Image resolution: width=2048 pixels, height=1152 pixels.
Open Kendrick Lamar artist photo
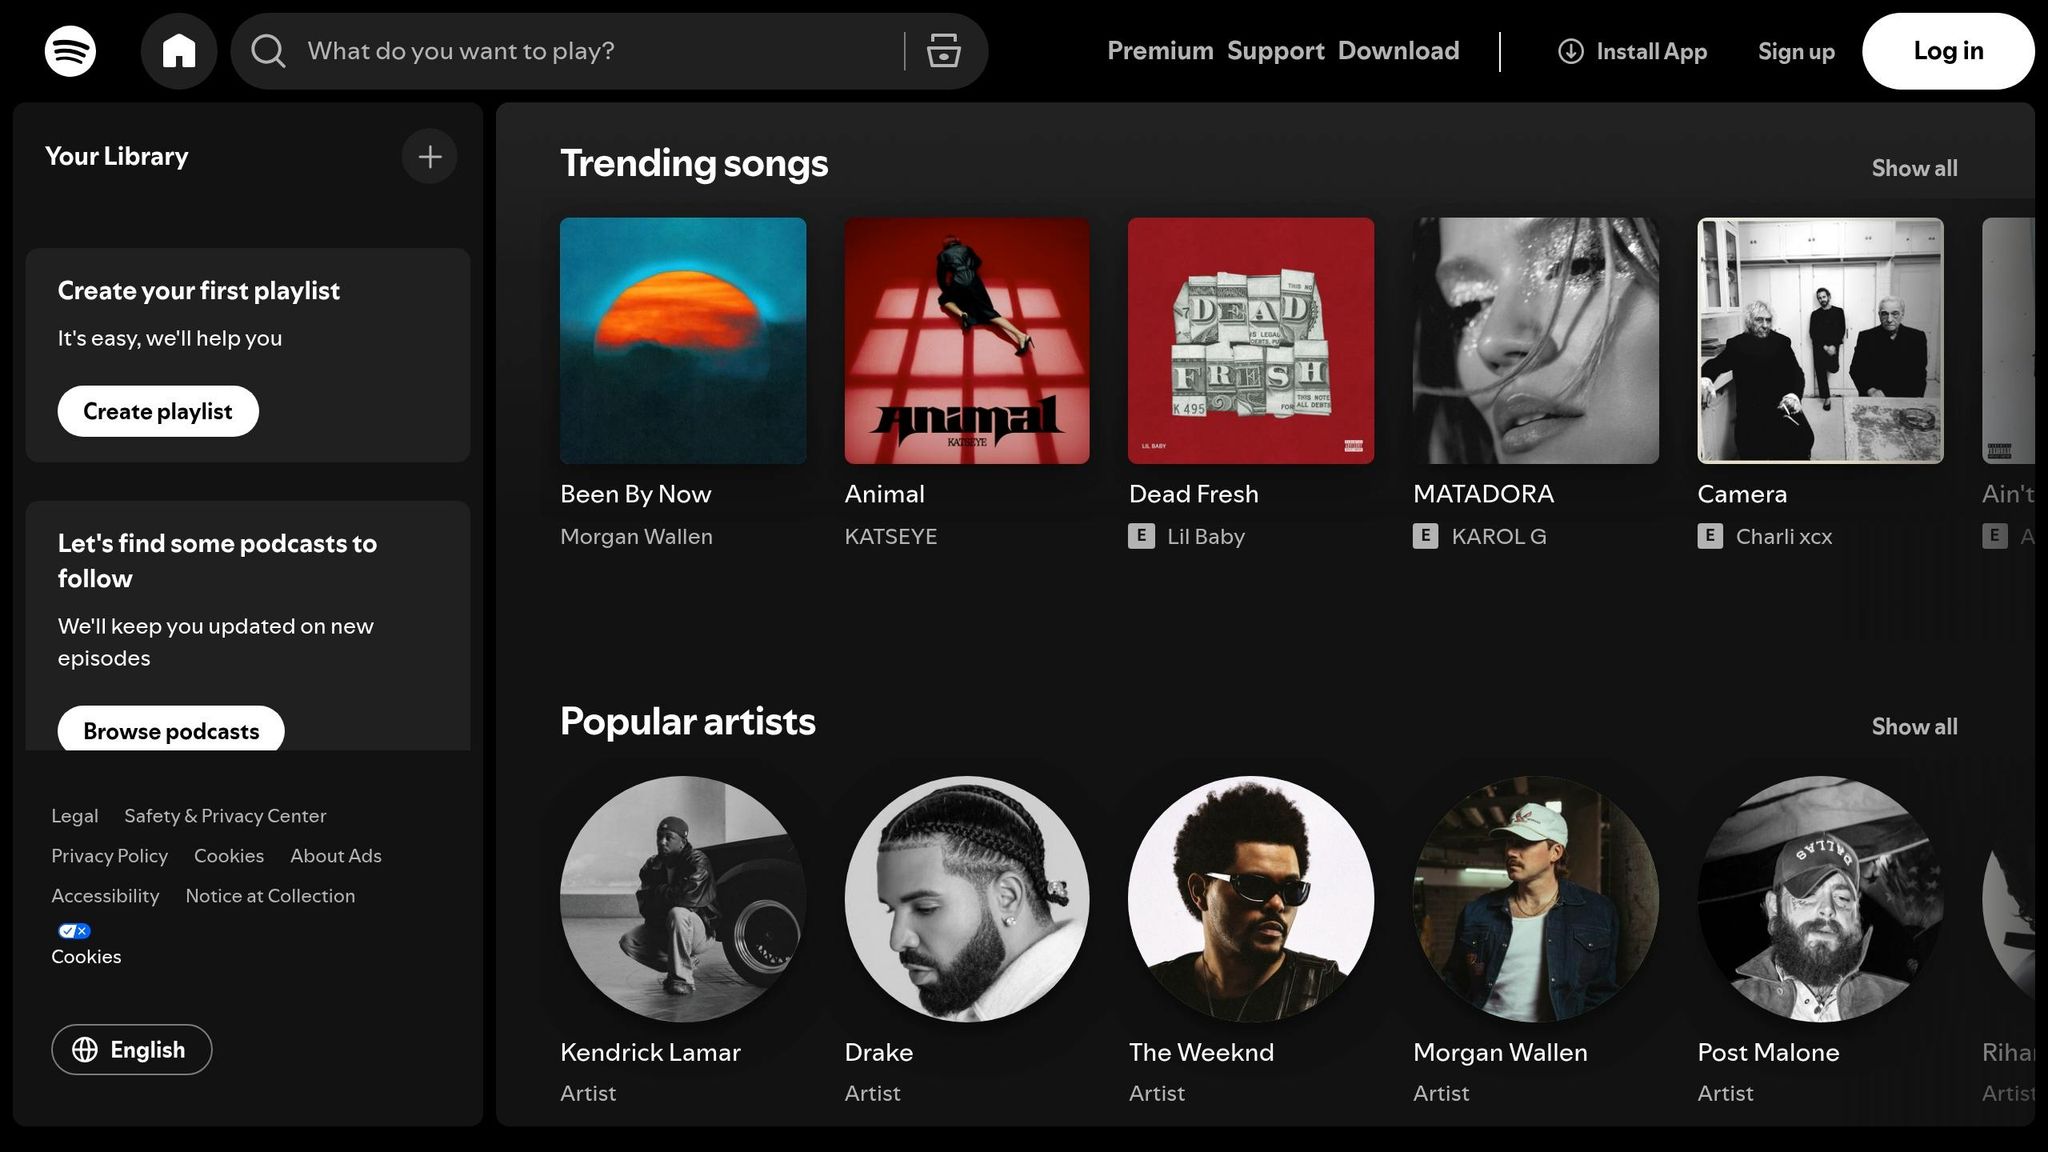683,899
